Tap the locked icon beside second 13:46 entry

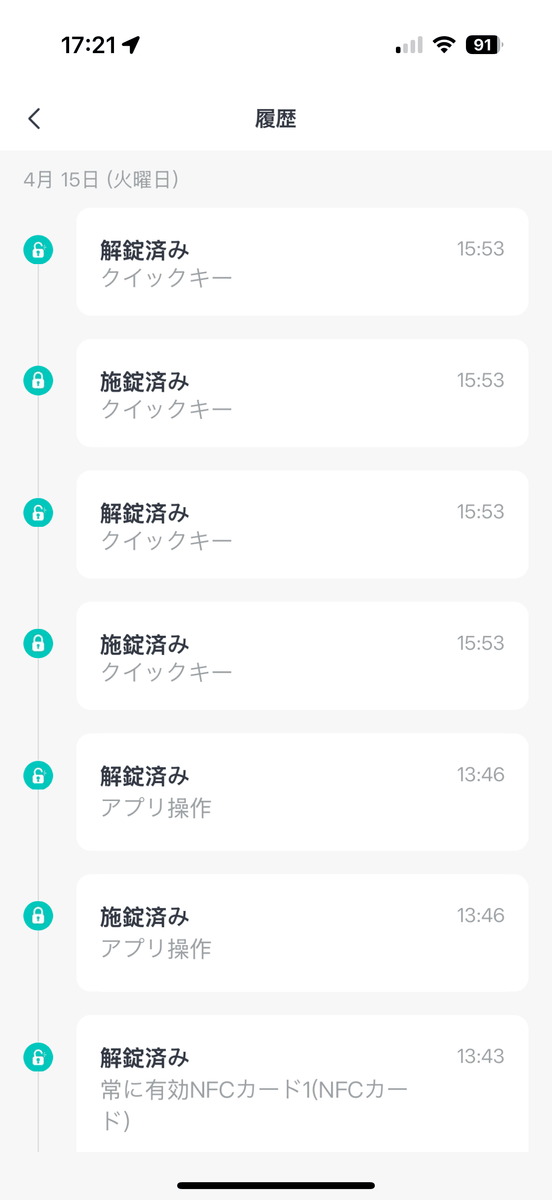[x=38, y=915]
